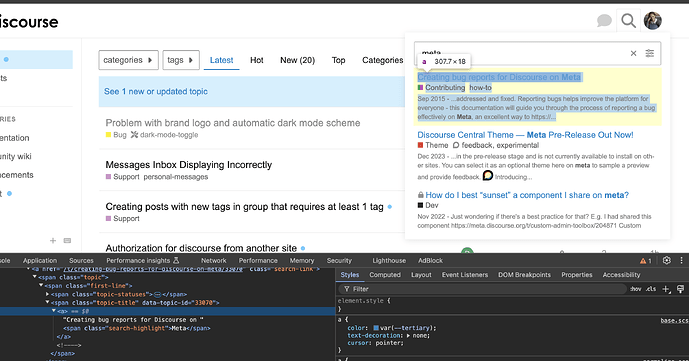The height and width of the screenshot is (361, 689).
Task: Collapse the selected a element node
Action: point(54,311)
